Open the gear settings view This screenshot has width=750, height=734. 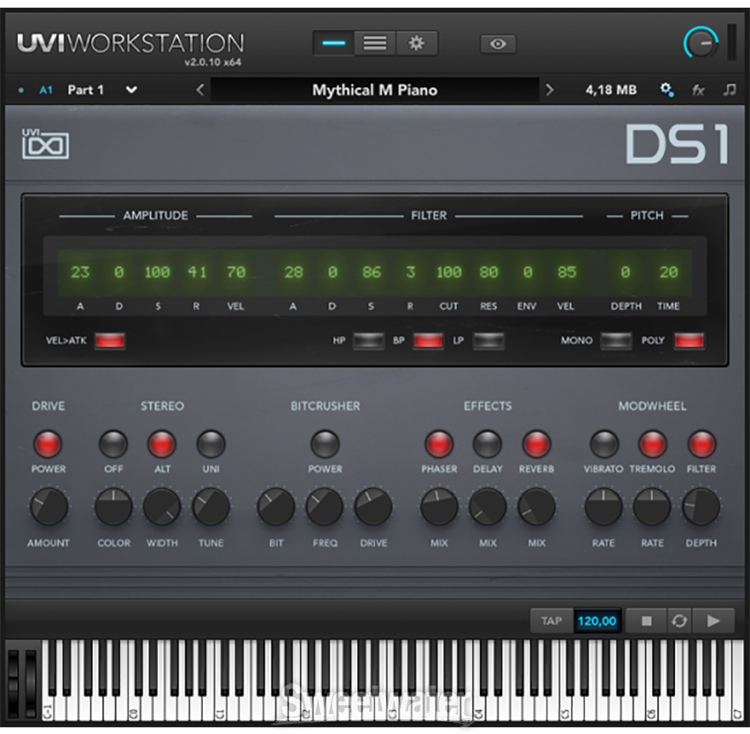416,44
